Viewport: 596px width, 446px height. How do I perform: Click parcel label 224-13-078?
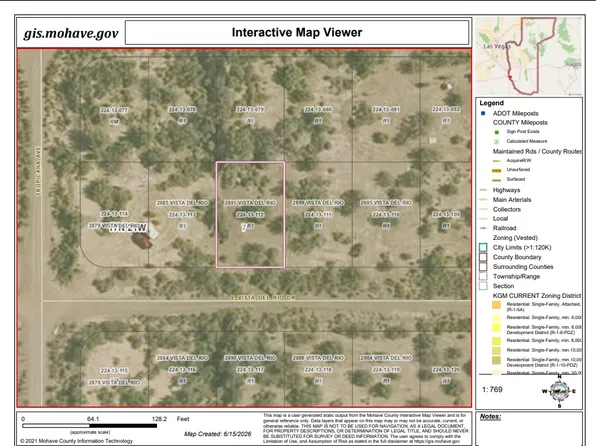point(182,110)
